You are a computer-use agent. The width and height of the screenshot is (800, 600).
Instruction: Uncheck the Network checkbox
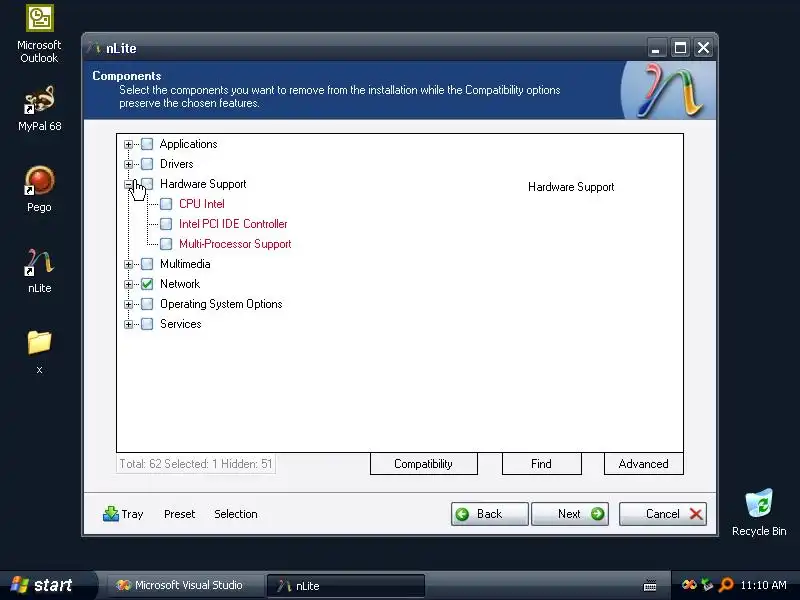click(147, 284)
